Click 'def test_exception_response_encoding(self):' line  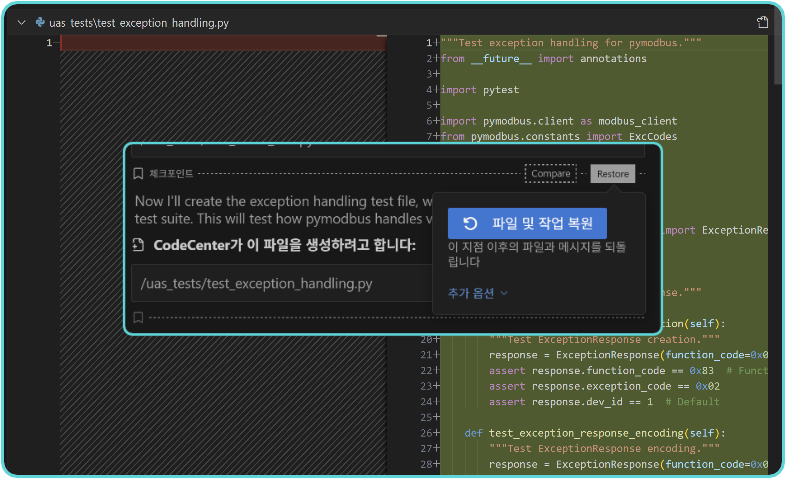pyautogui.click(x=595, y=433)
